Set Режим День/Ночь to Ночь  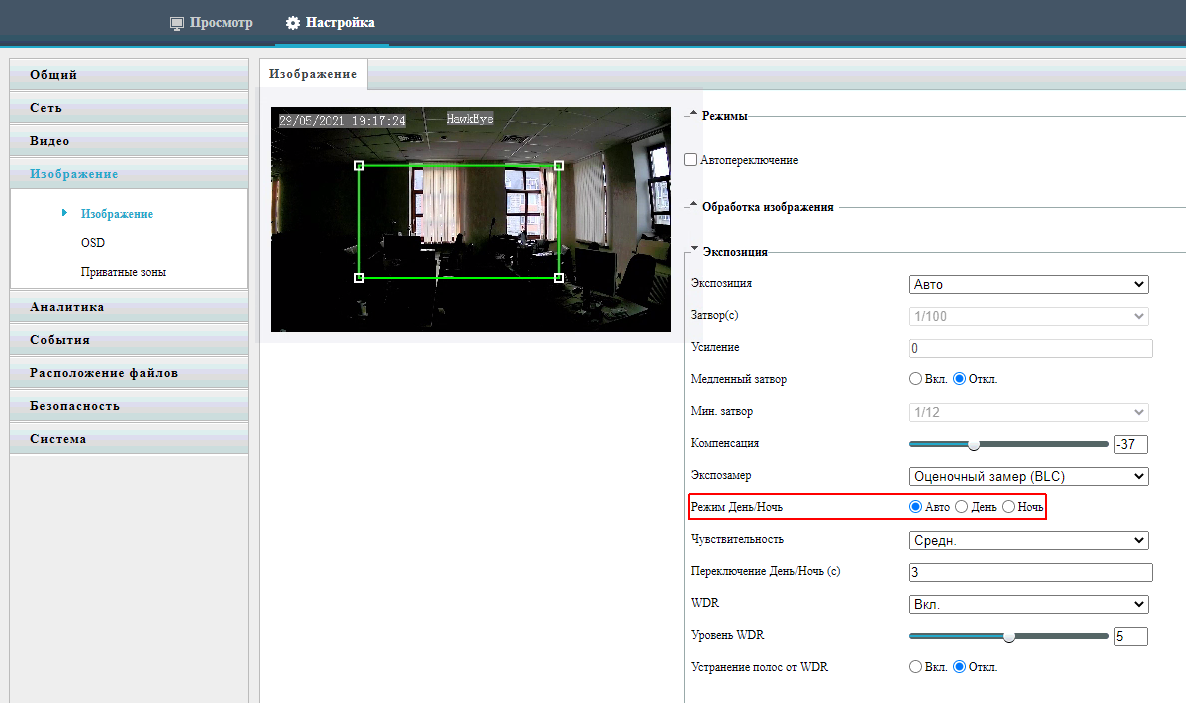[x=1008, y=506]
